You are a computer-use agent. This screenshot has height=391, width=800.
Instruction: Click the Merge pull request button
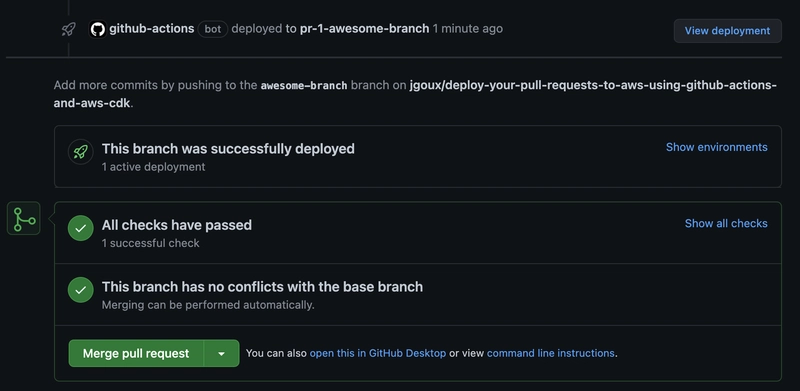pos(136,353)
